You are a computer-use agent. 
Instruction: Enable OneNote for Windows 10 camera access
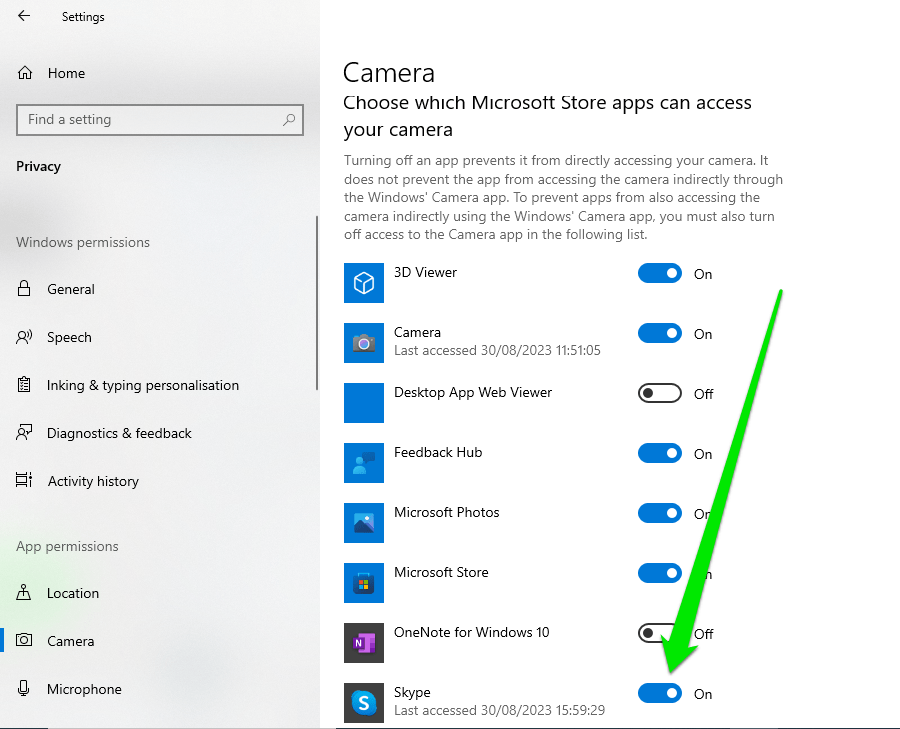click(660, 633)
